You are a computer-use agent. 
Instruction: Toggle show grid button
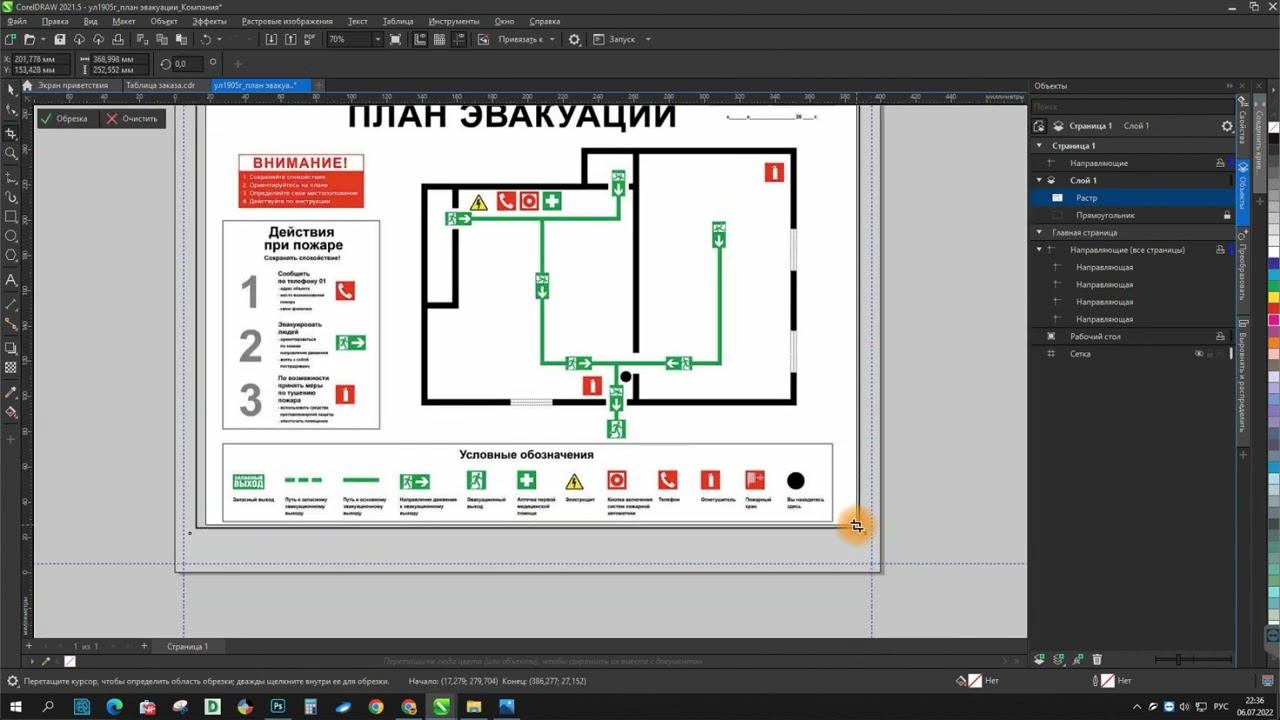coord(439,39)
